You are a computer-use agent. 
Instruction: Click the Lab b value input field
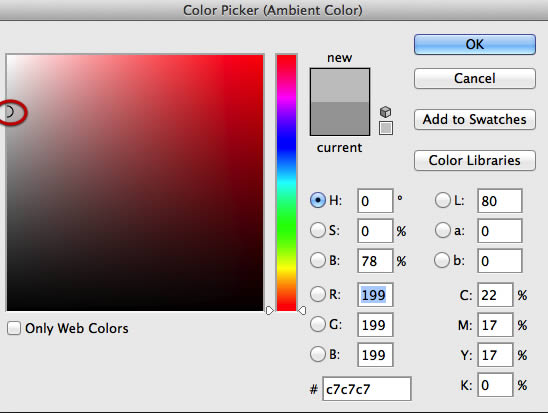(500, 261)
